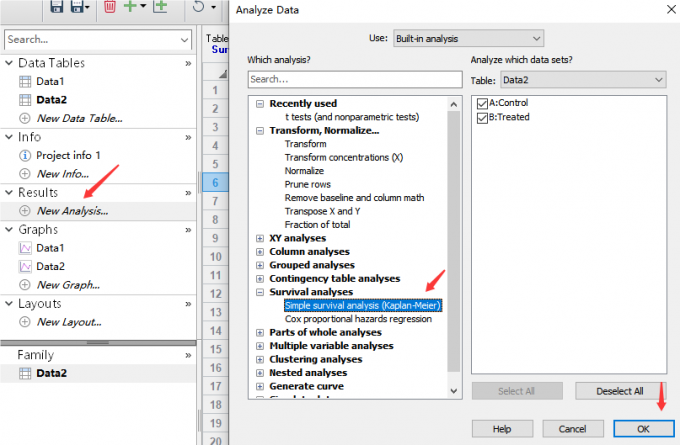680x445 pixels.
Task: Expand Contingency table analyses
Action: (x=260, y=278)
